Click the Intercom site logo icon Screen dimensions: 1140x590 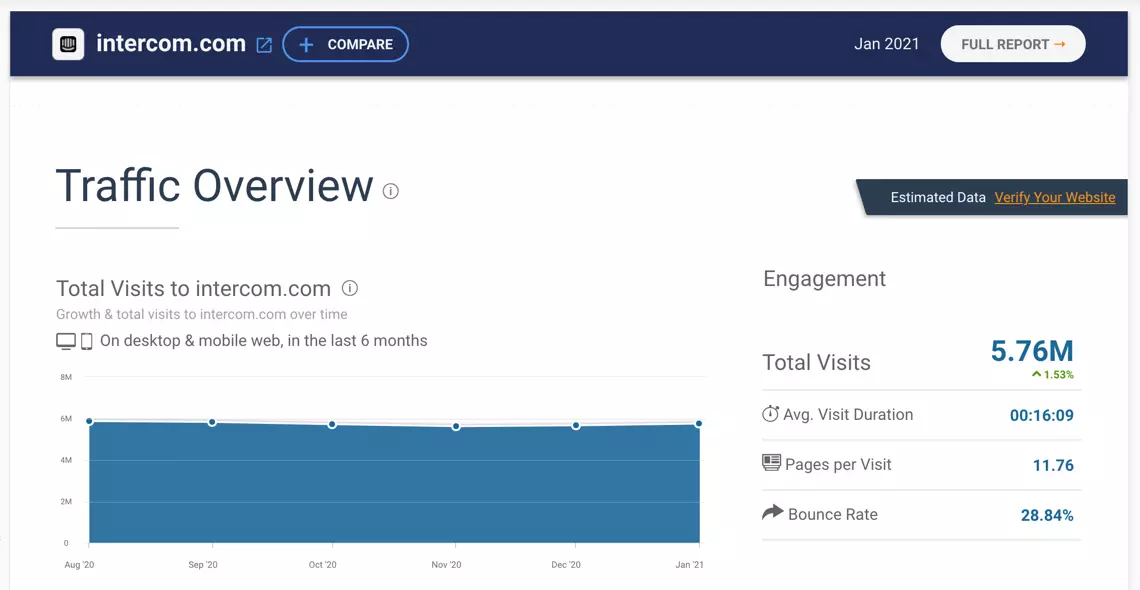coord(68,44)
